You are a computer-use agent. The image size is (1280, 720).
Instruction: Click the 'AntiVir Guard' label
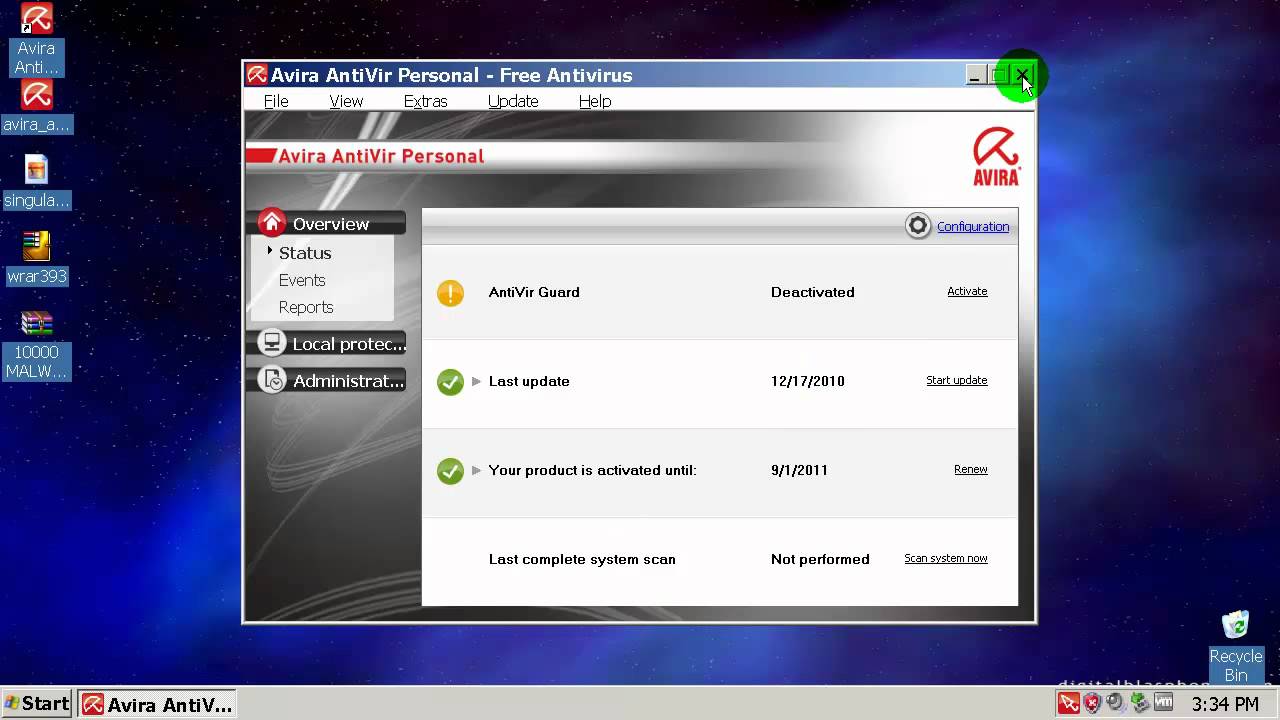click(x=534, y=292)
